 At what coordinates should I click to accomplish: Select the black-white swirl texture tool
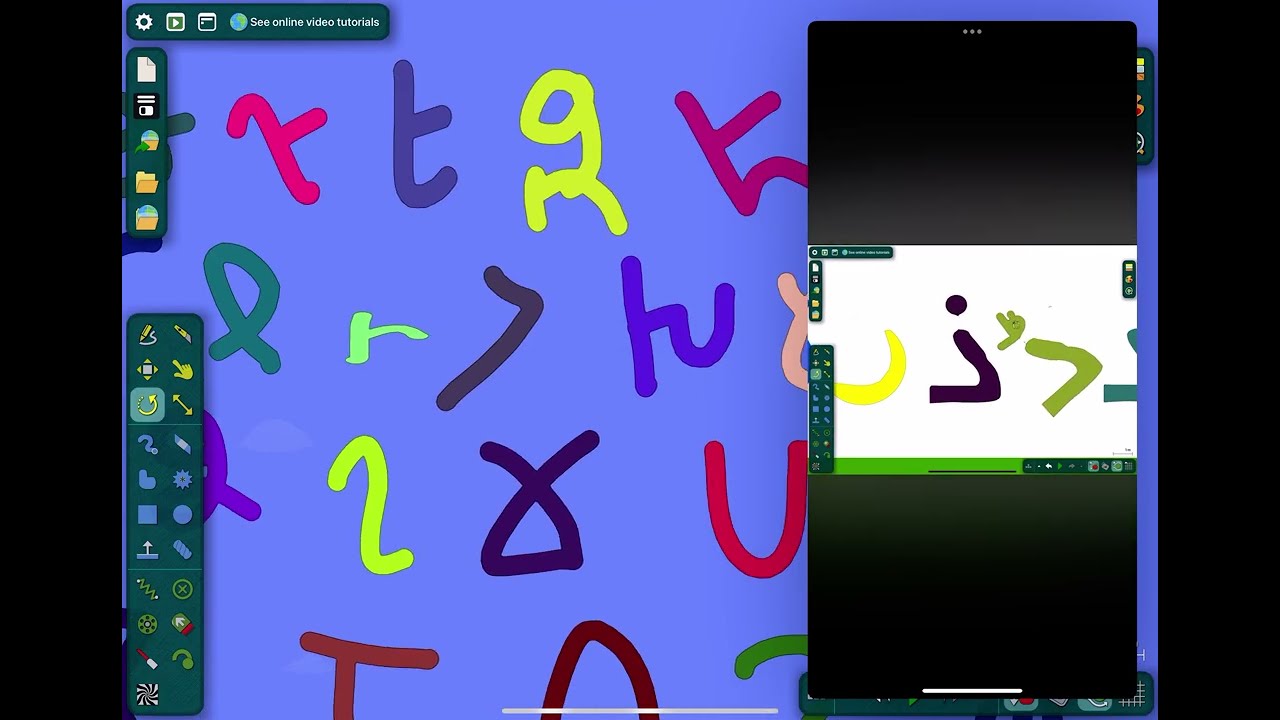[x=147, y=694]
